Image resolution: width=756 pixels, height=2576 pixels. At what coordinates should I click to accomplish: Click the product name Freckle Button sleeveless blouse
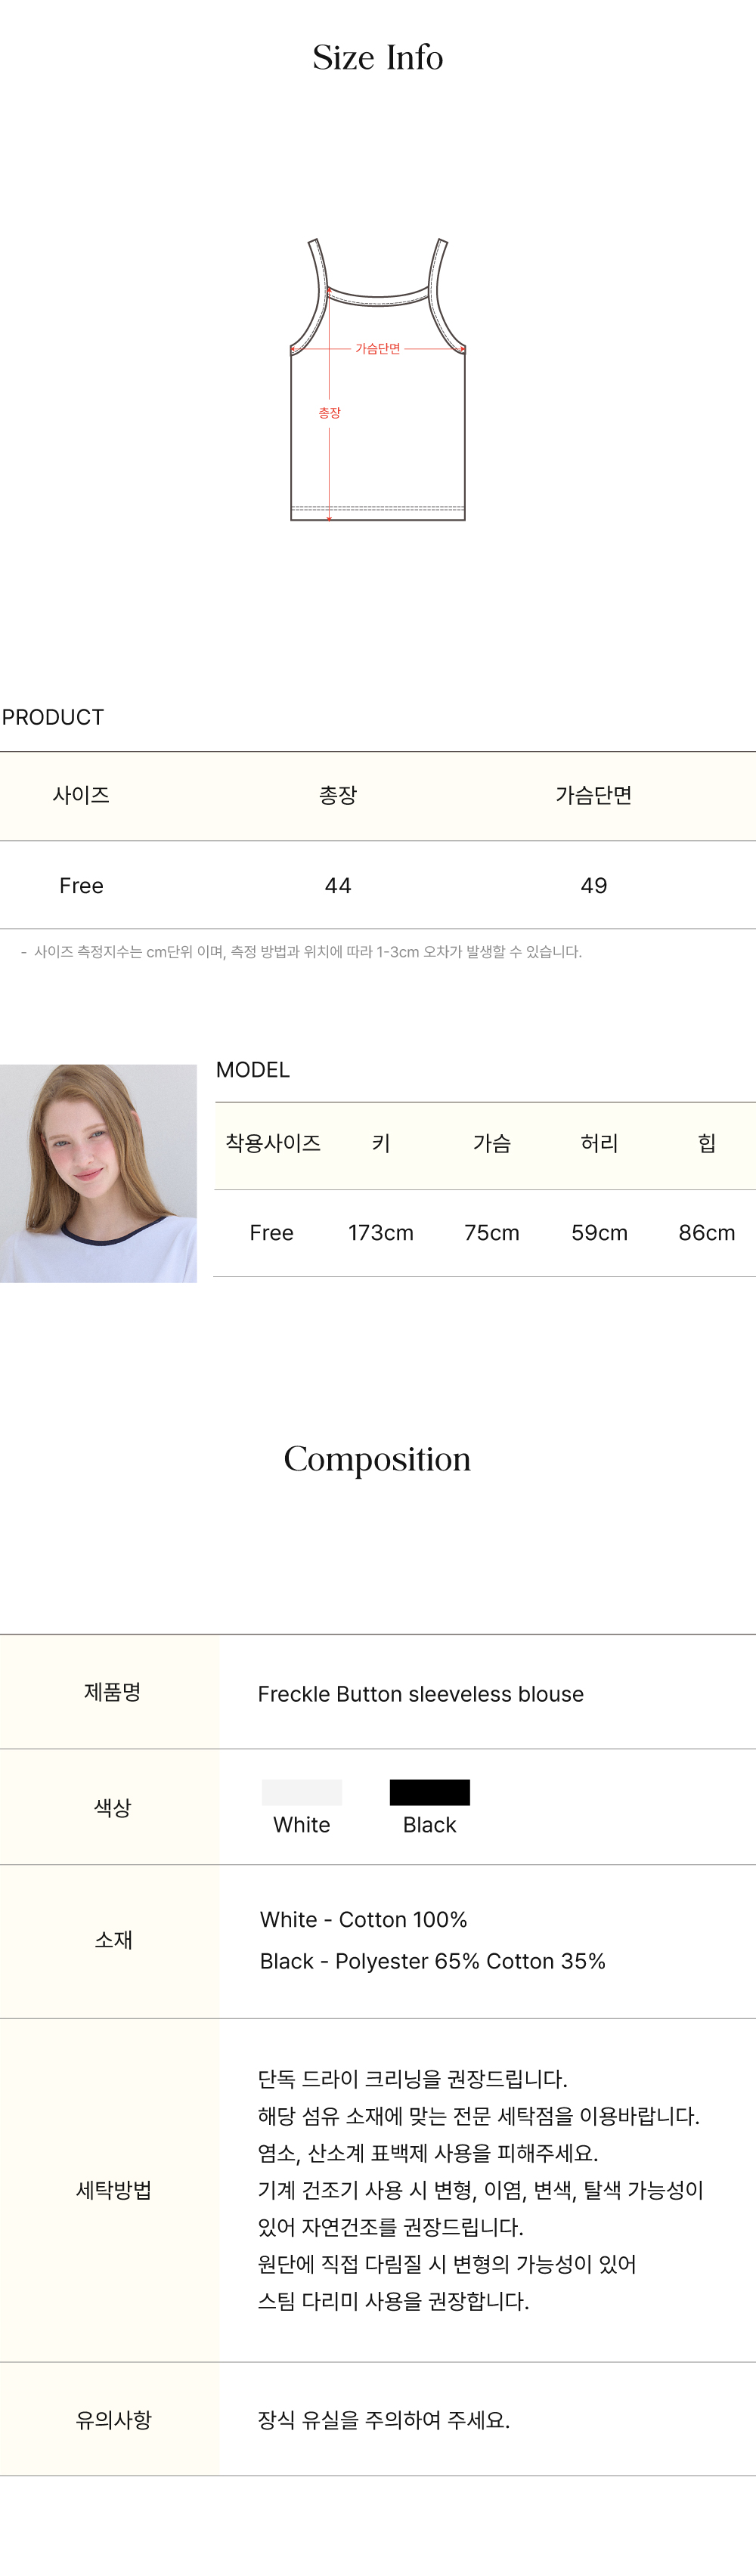click(420, 1694)
